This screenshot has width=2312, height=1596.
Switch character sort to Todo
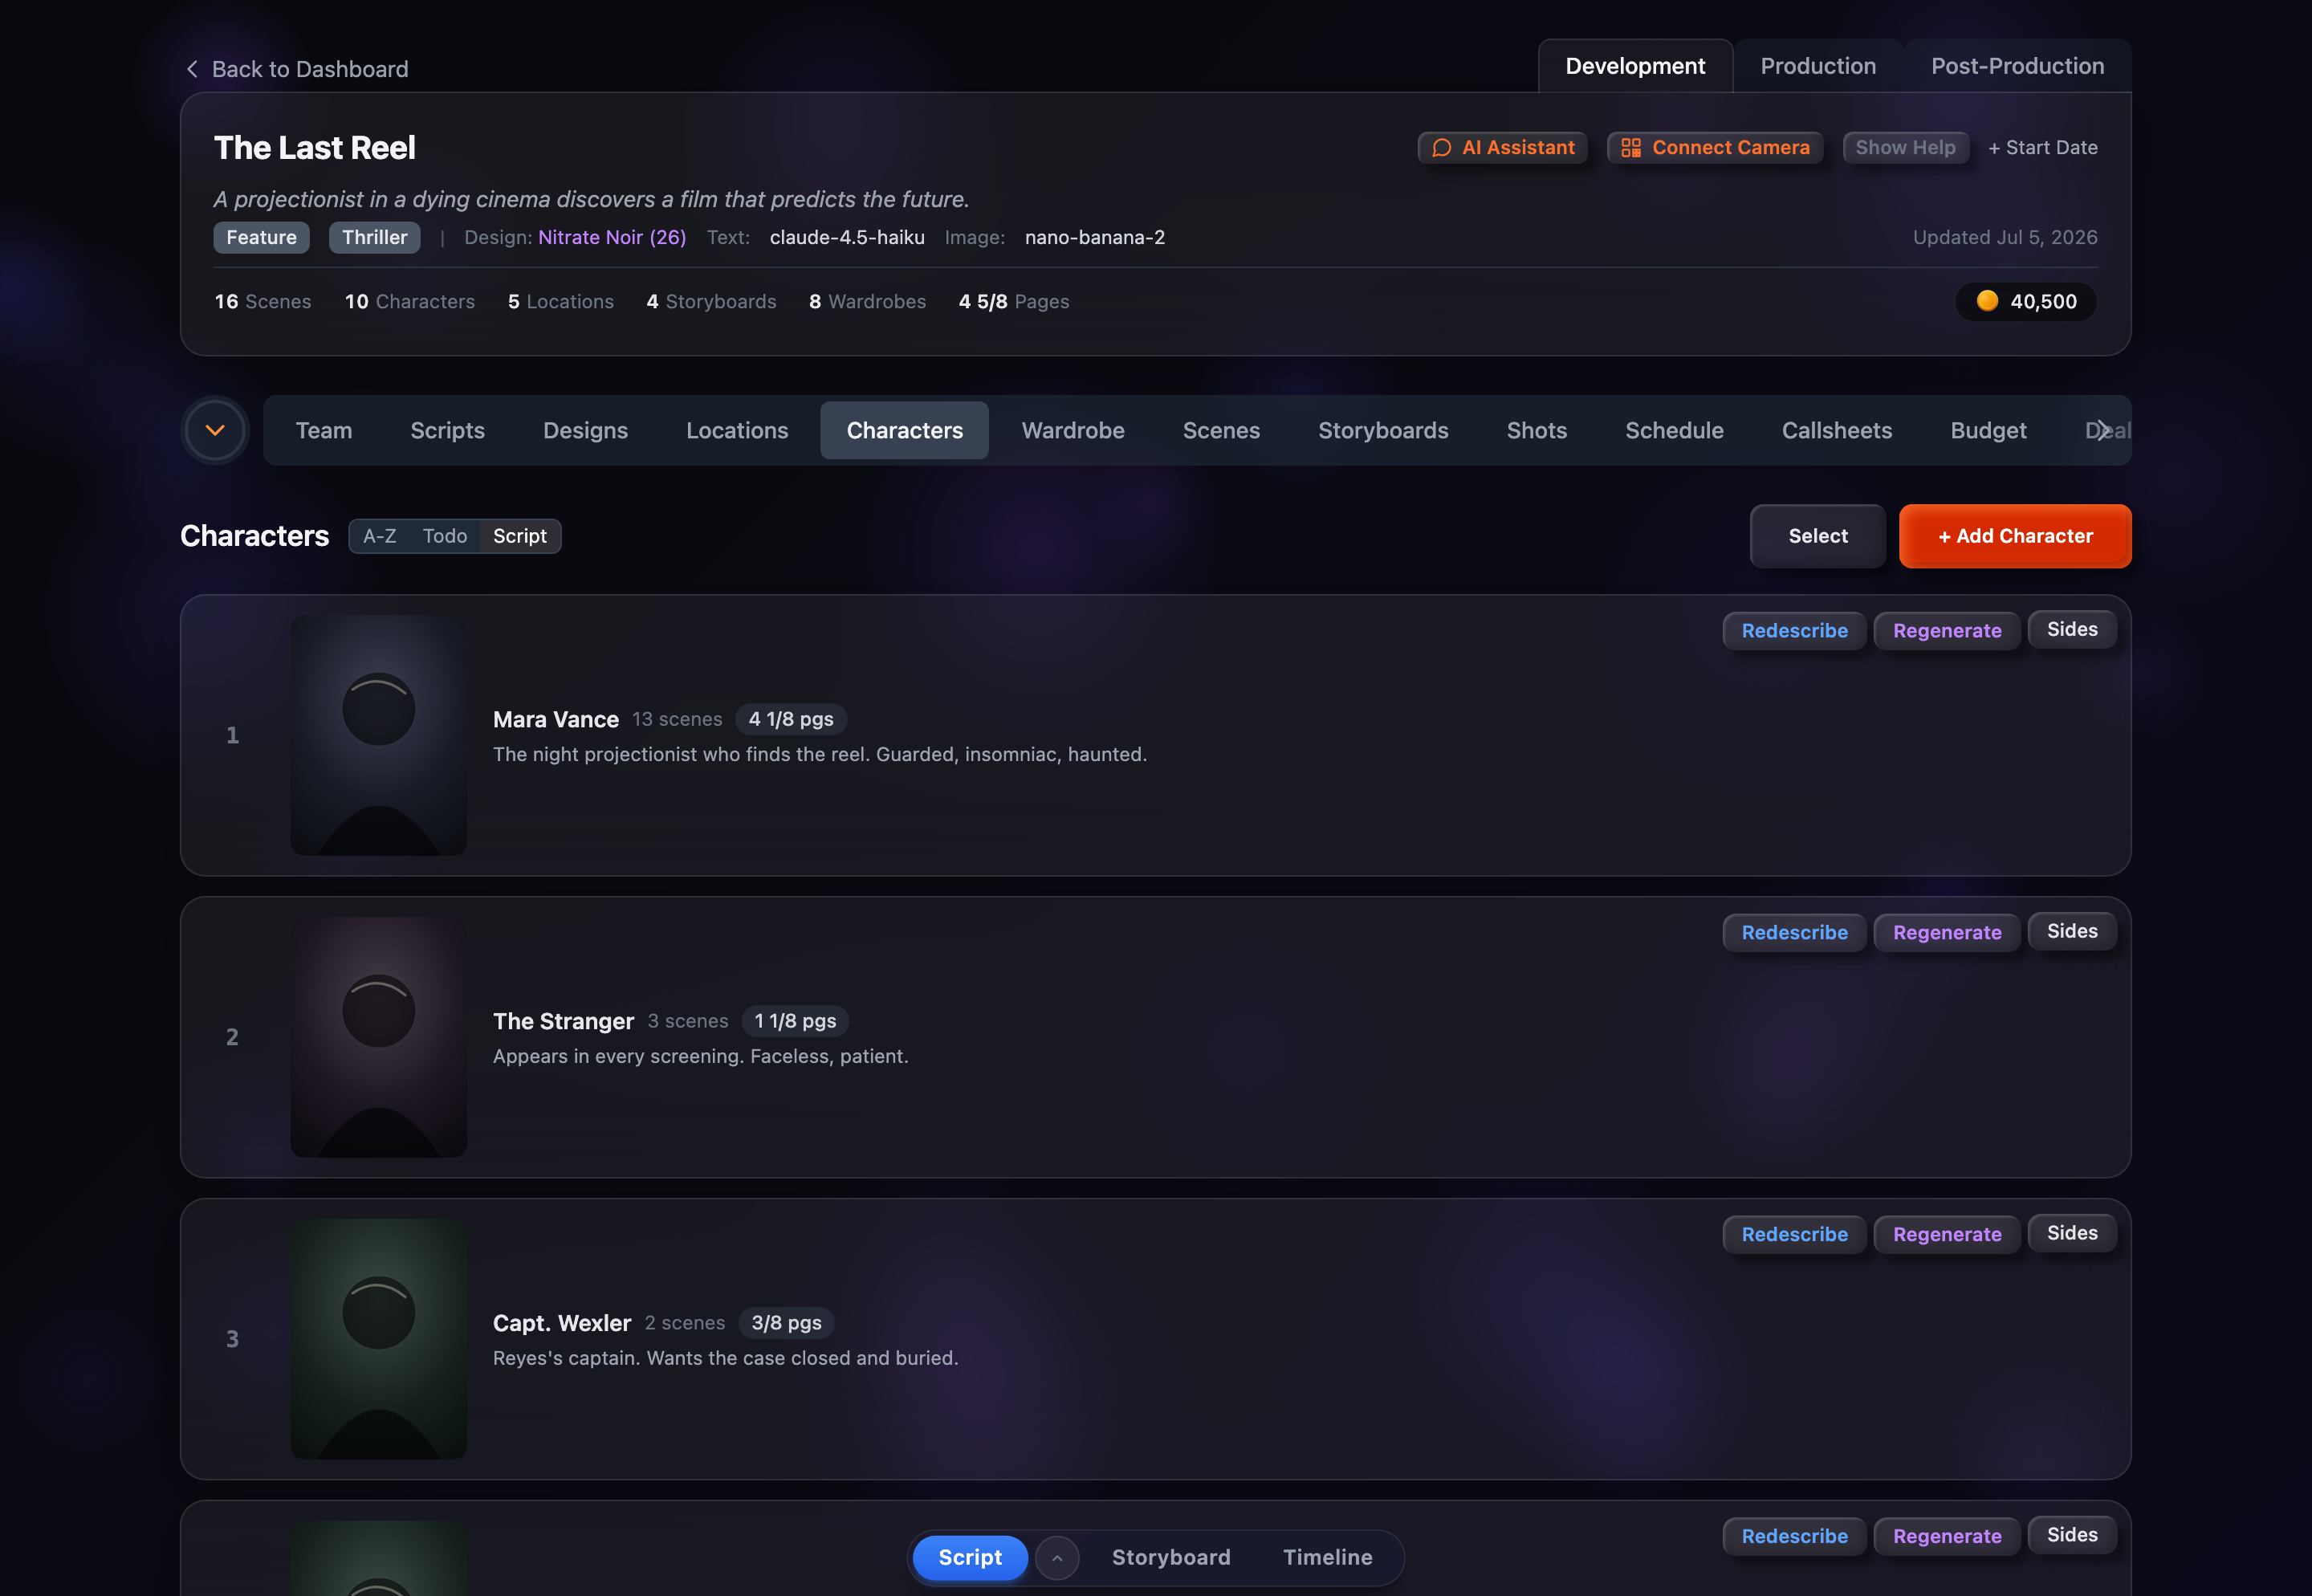pos(445,536)
